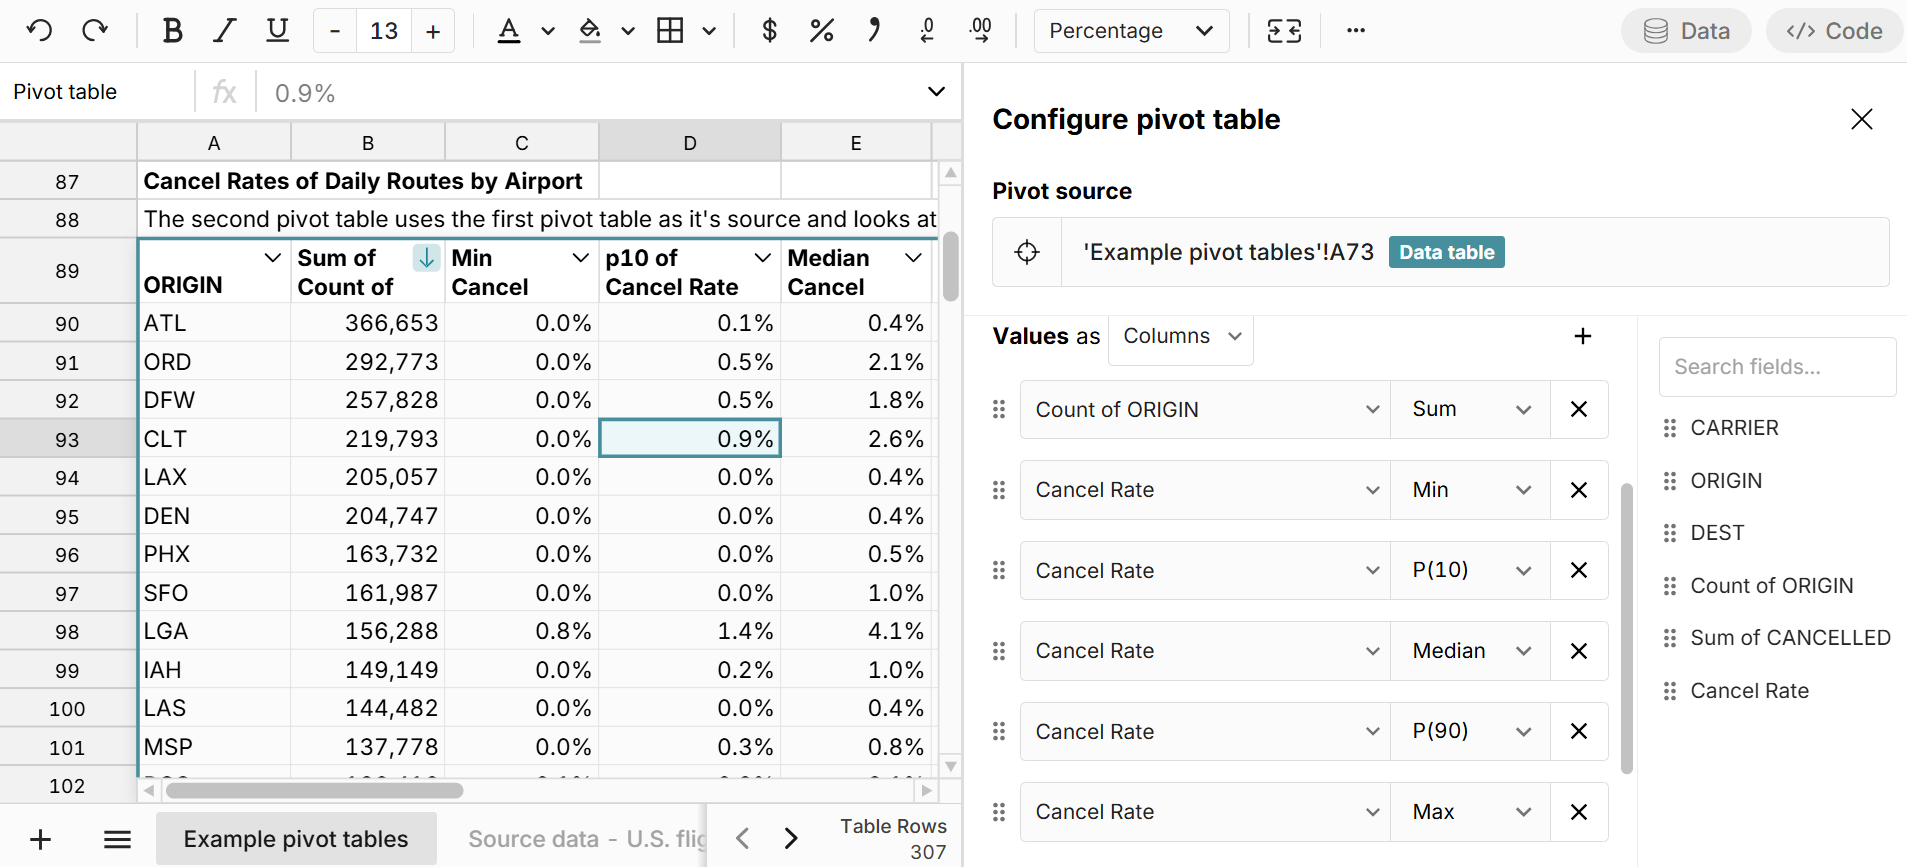Open the Data panel button
This screenshot has height=867, width=1907.
pyautogui.click(x=1686, y=31)
